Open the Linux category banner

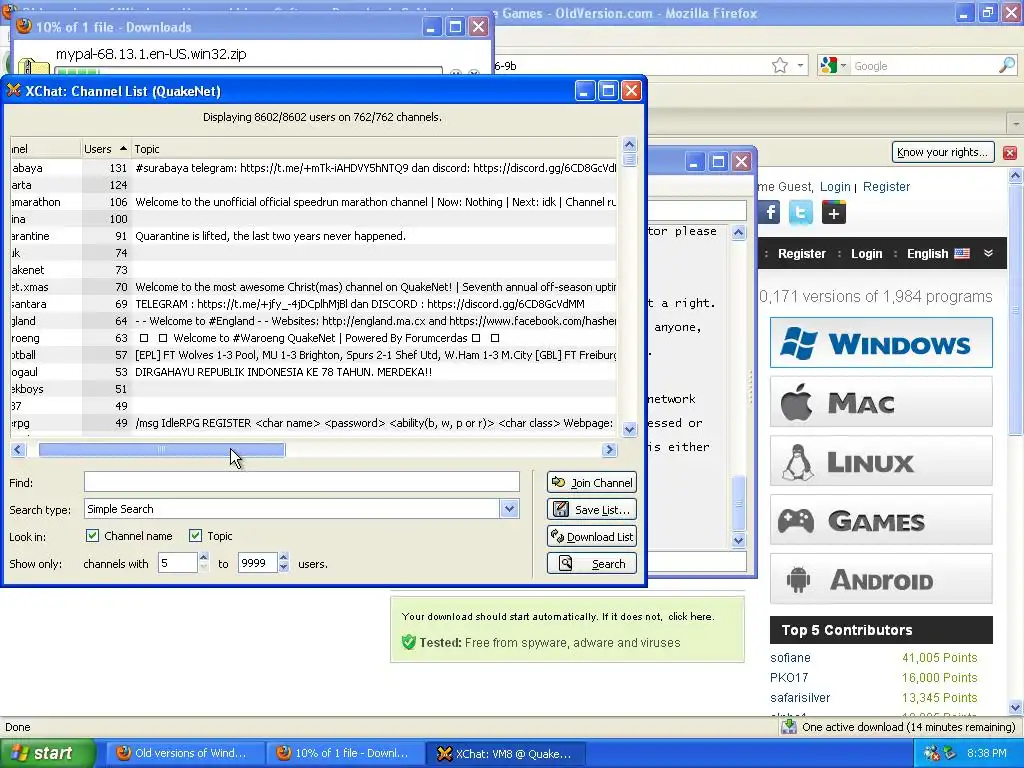tap(881, 461)
